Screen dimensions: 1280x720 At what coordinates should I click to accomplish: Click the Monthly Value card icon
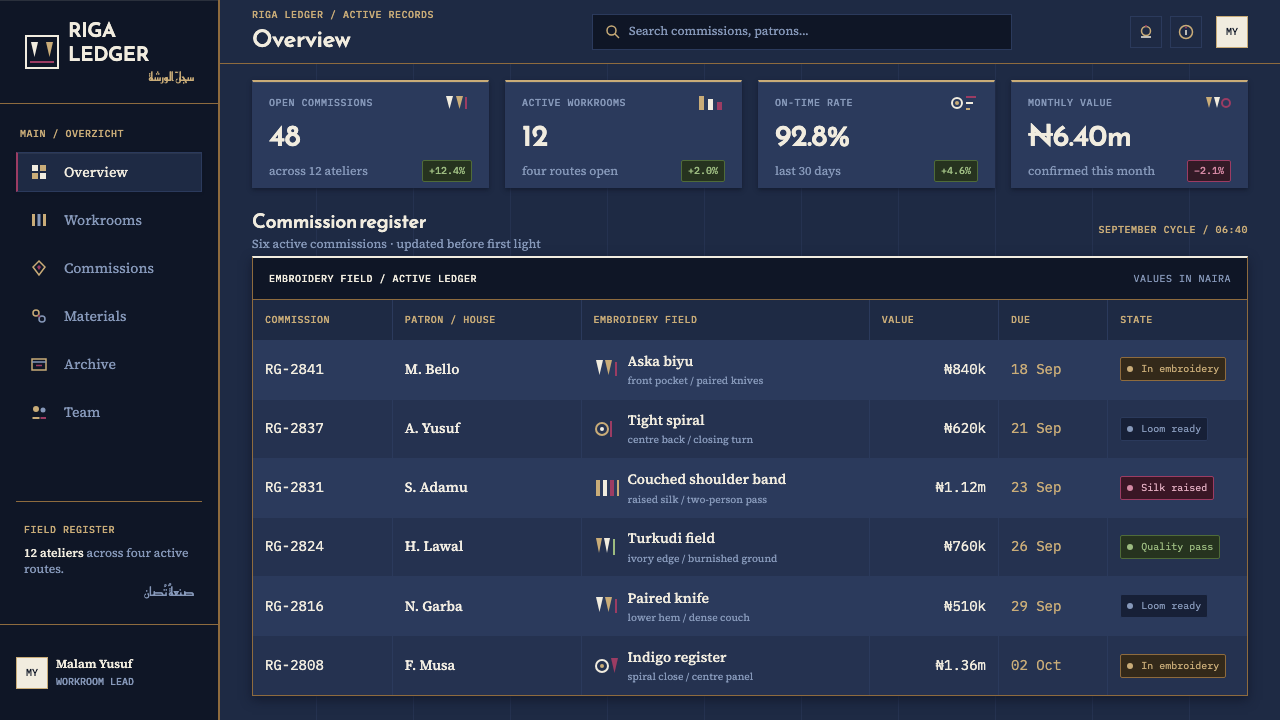click(x=1218, y=103)
